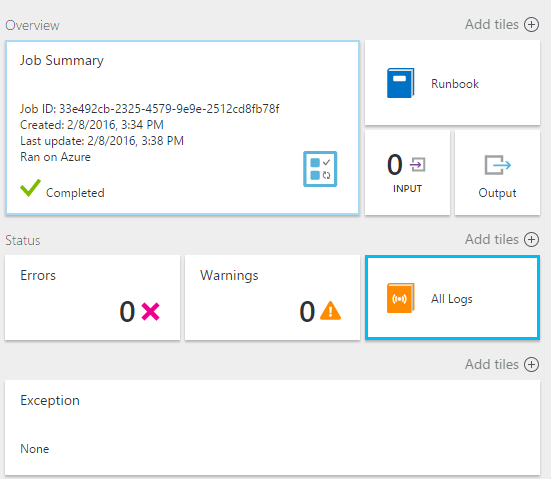Click the job status checklist icon
Viewport: 551px width, 479px height.
tap(320, 169)
